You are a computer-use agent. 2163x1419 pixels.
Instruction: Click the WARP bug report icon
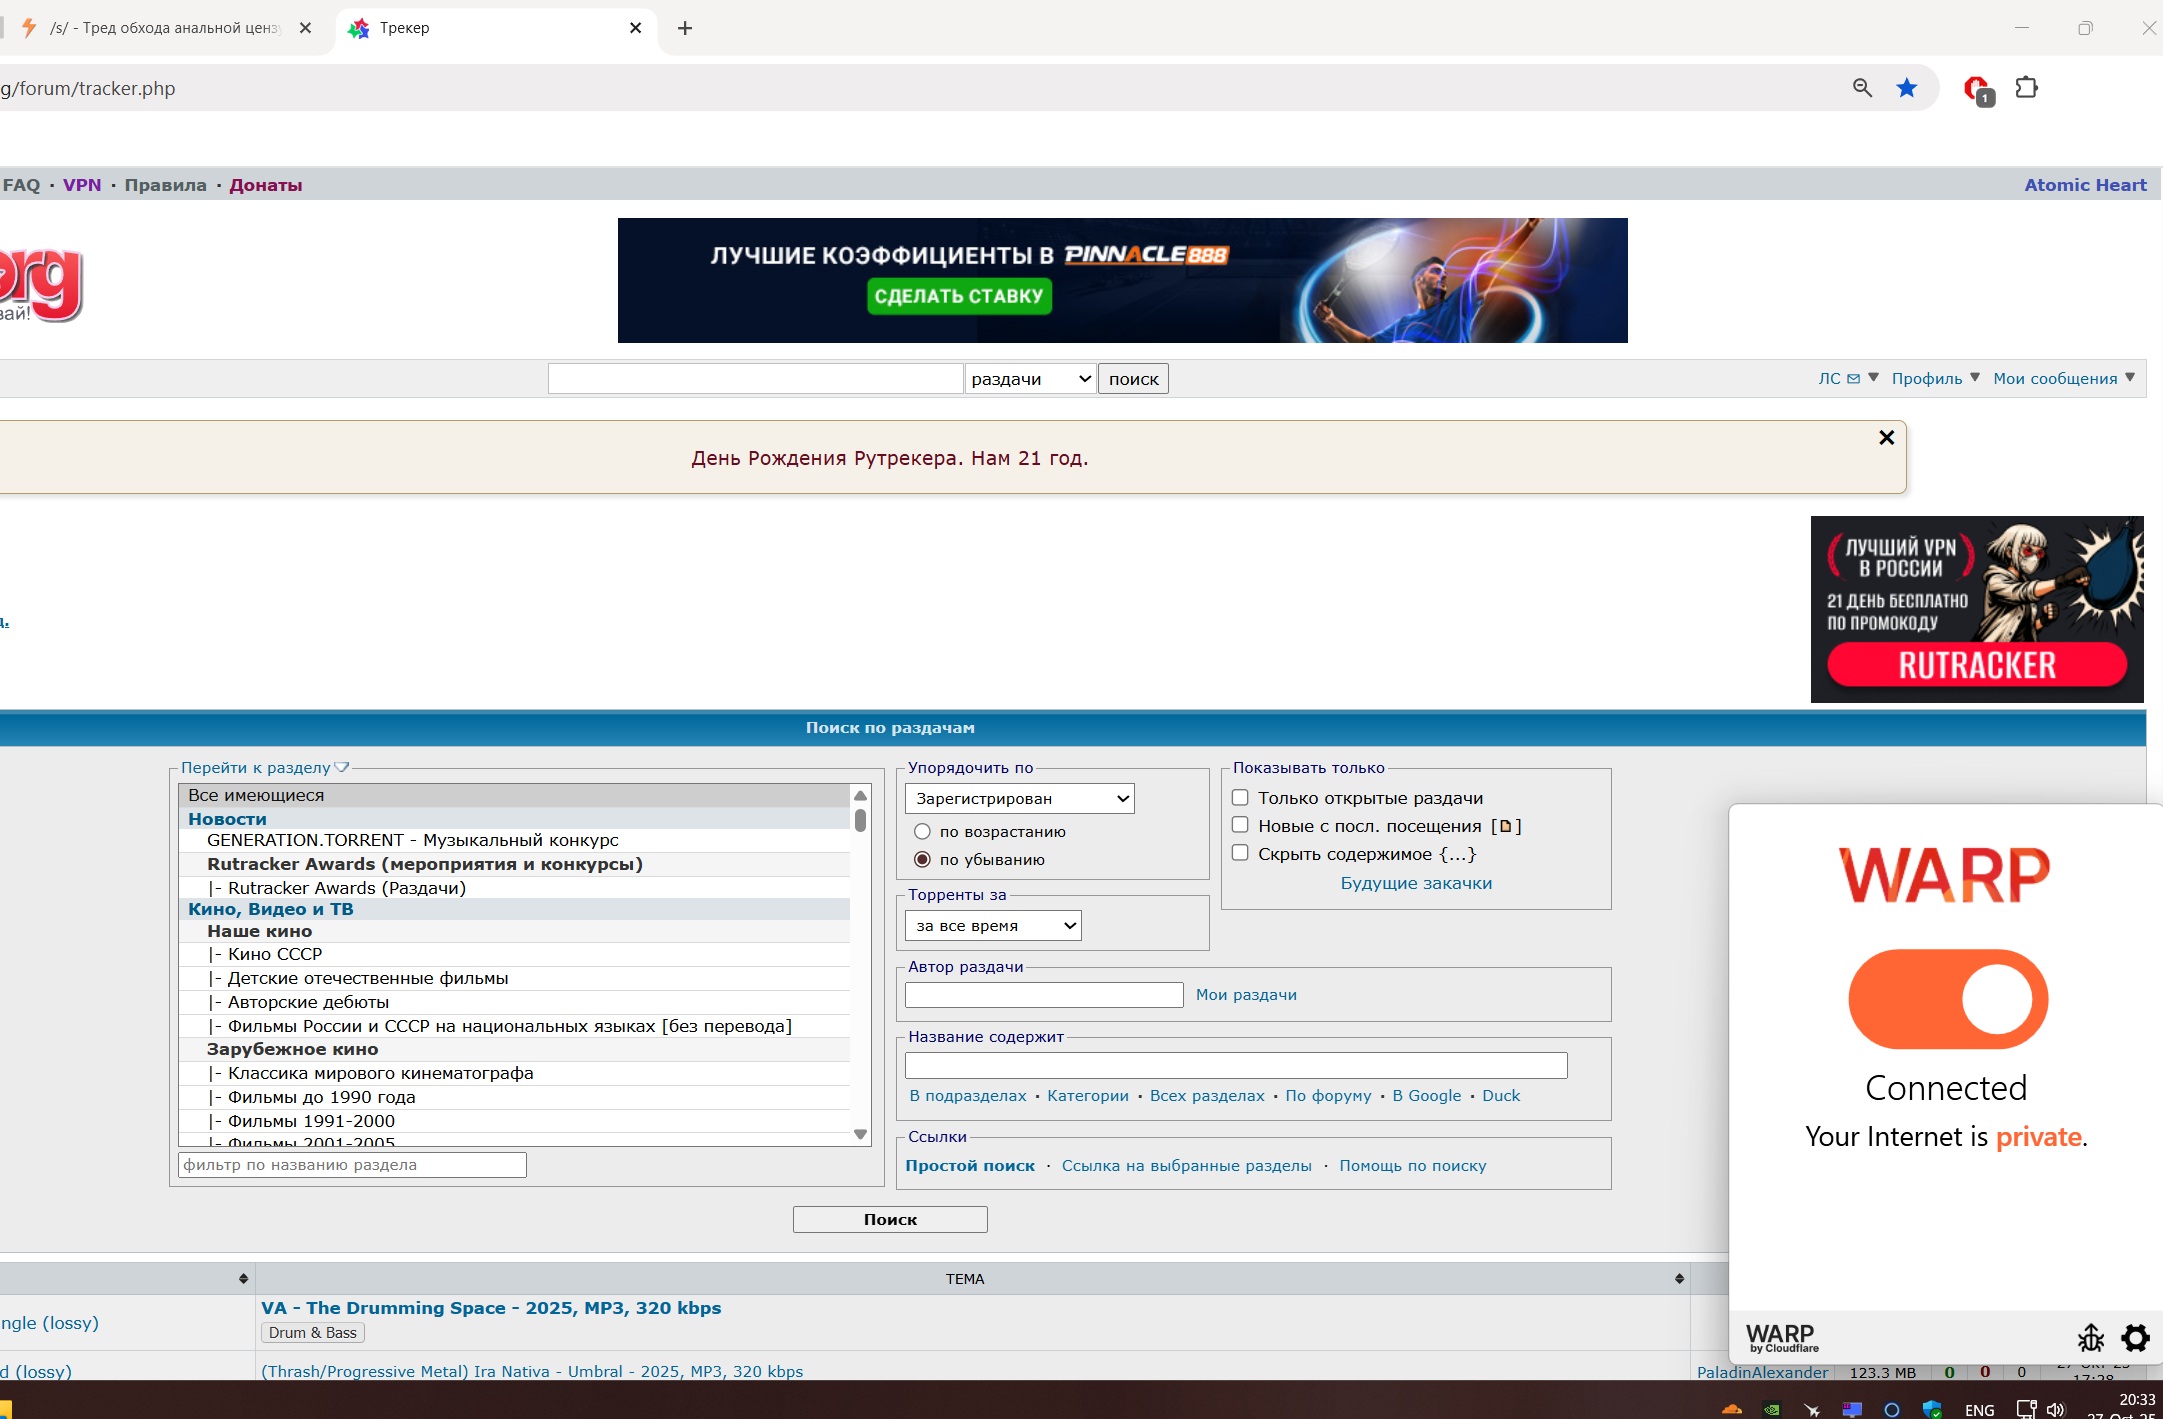point(2090,1337)
